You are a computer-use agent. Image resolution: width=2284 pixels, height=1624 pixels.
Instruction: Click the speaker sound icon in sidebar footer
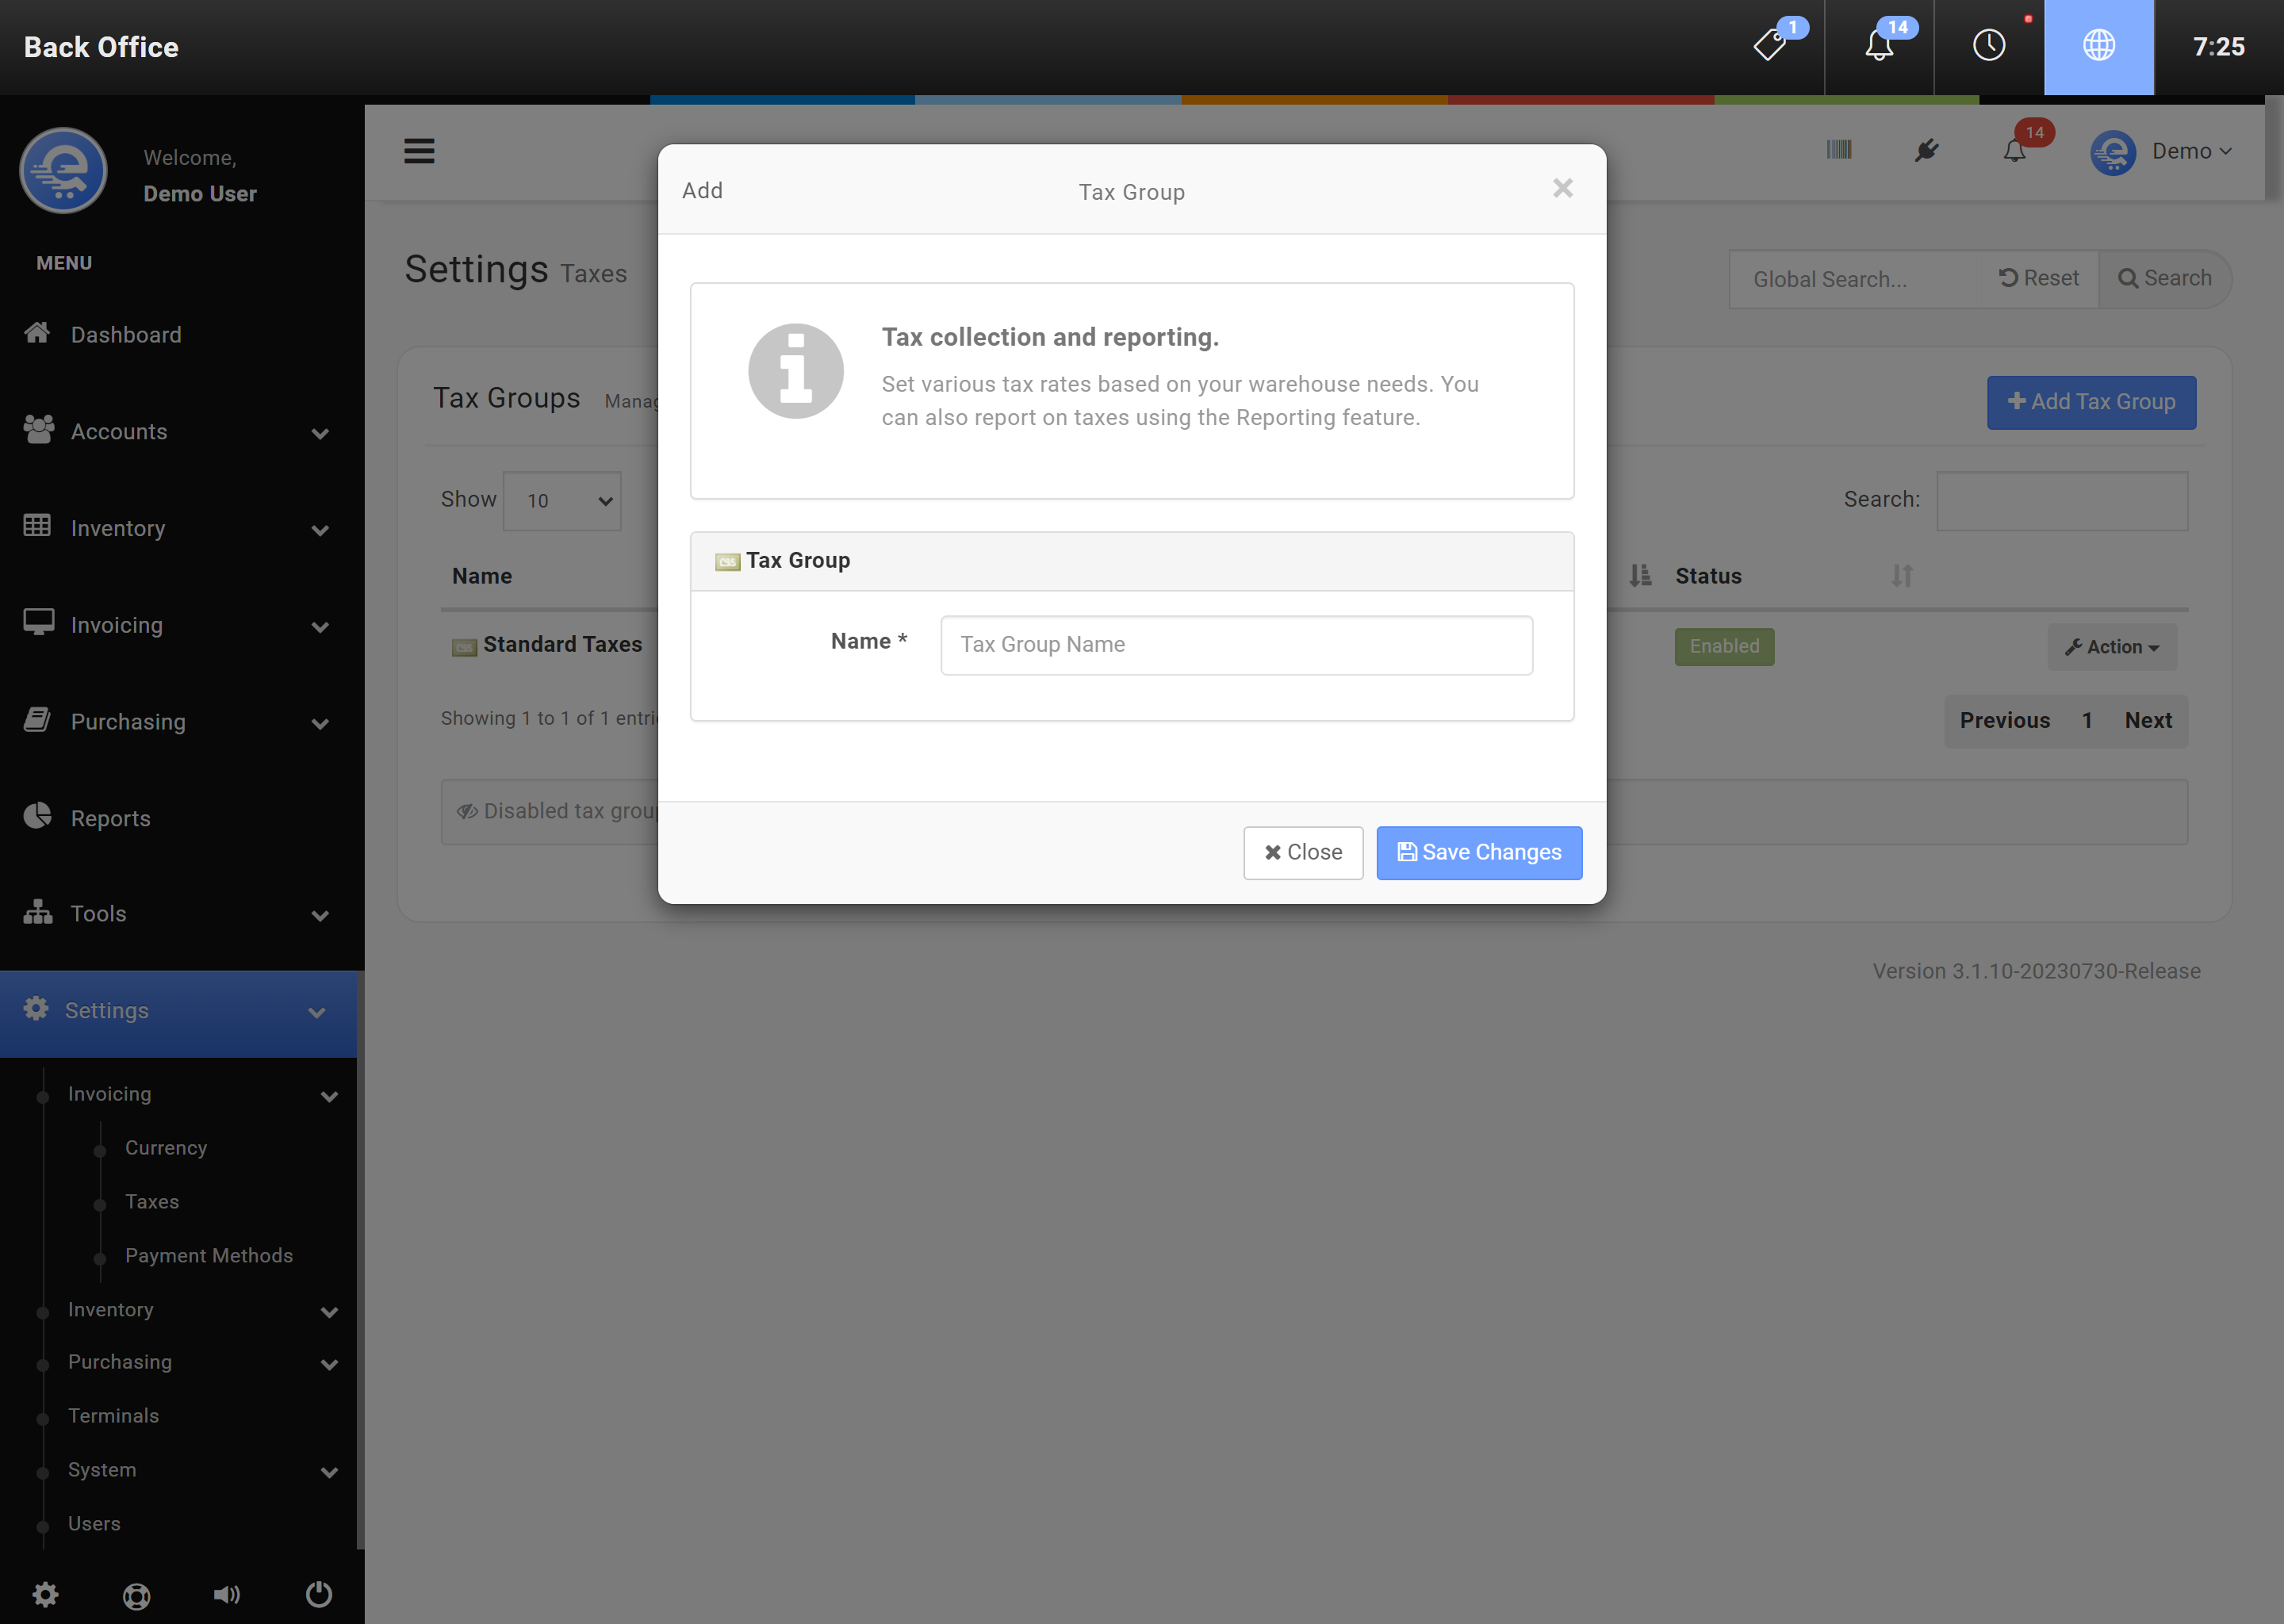227,1594
